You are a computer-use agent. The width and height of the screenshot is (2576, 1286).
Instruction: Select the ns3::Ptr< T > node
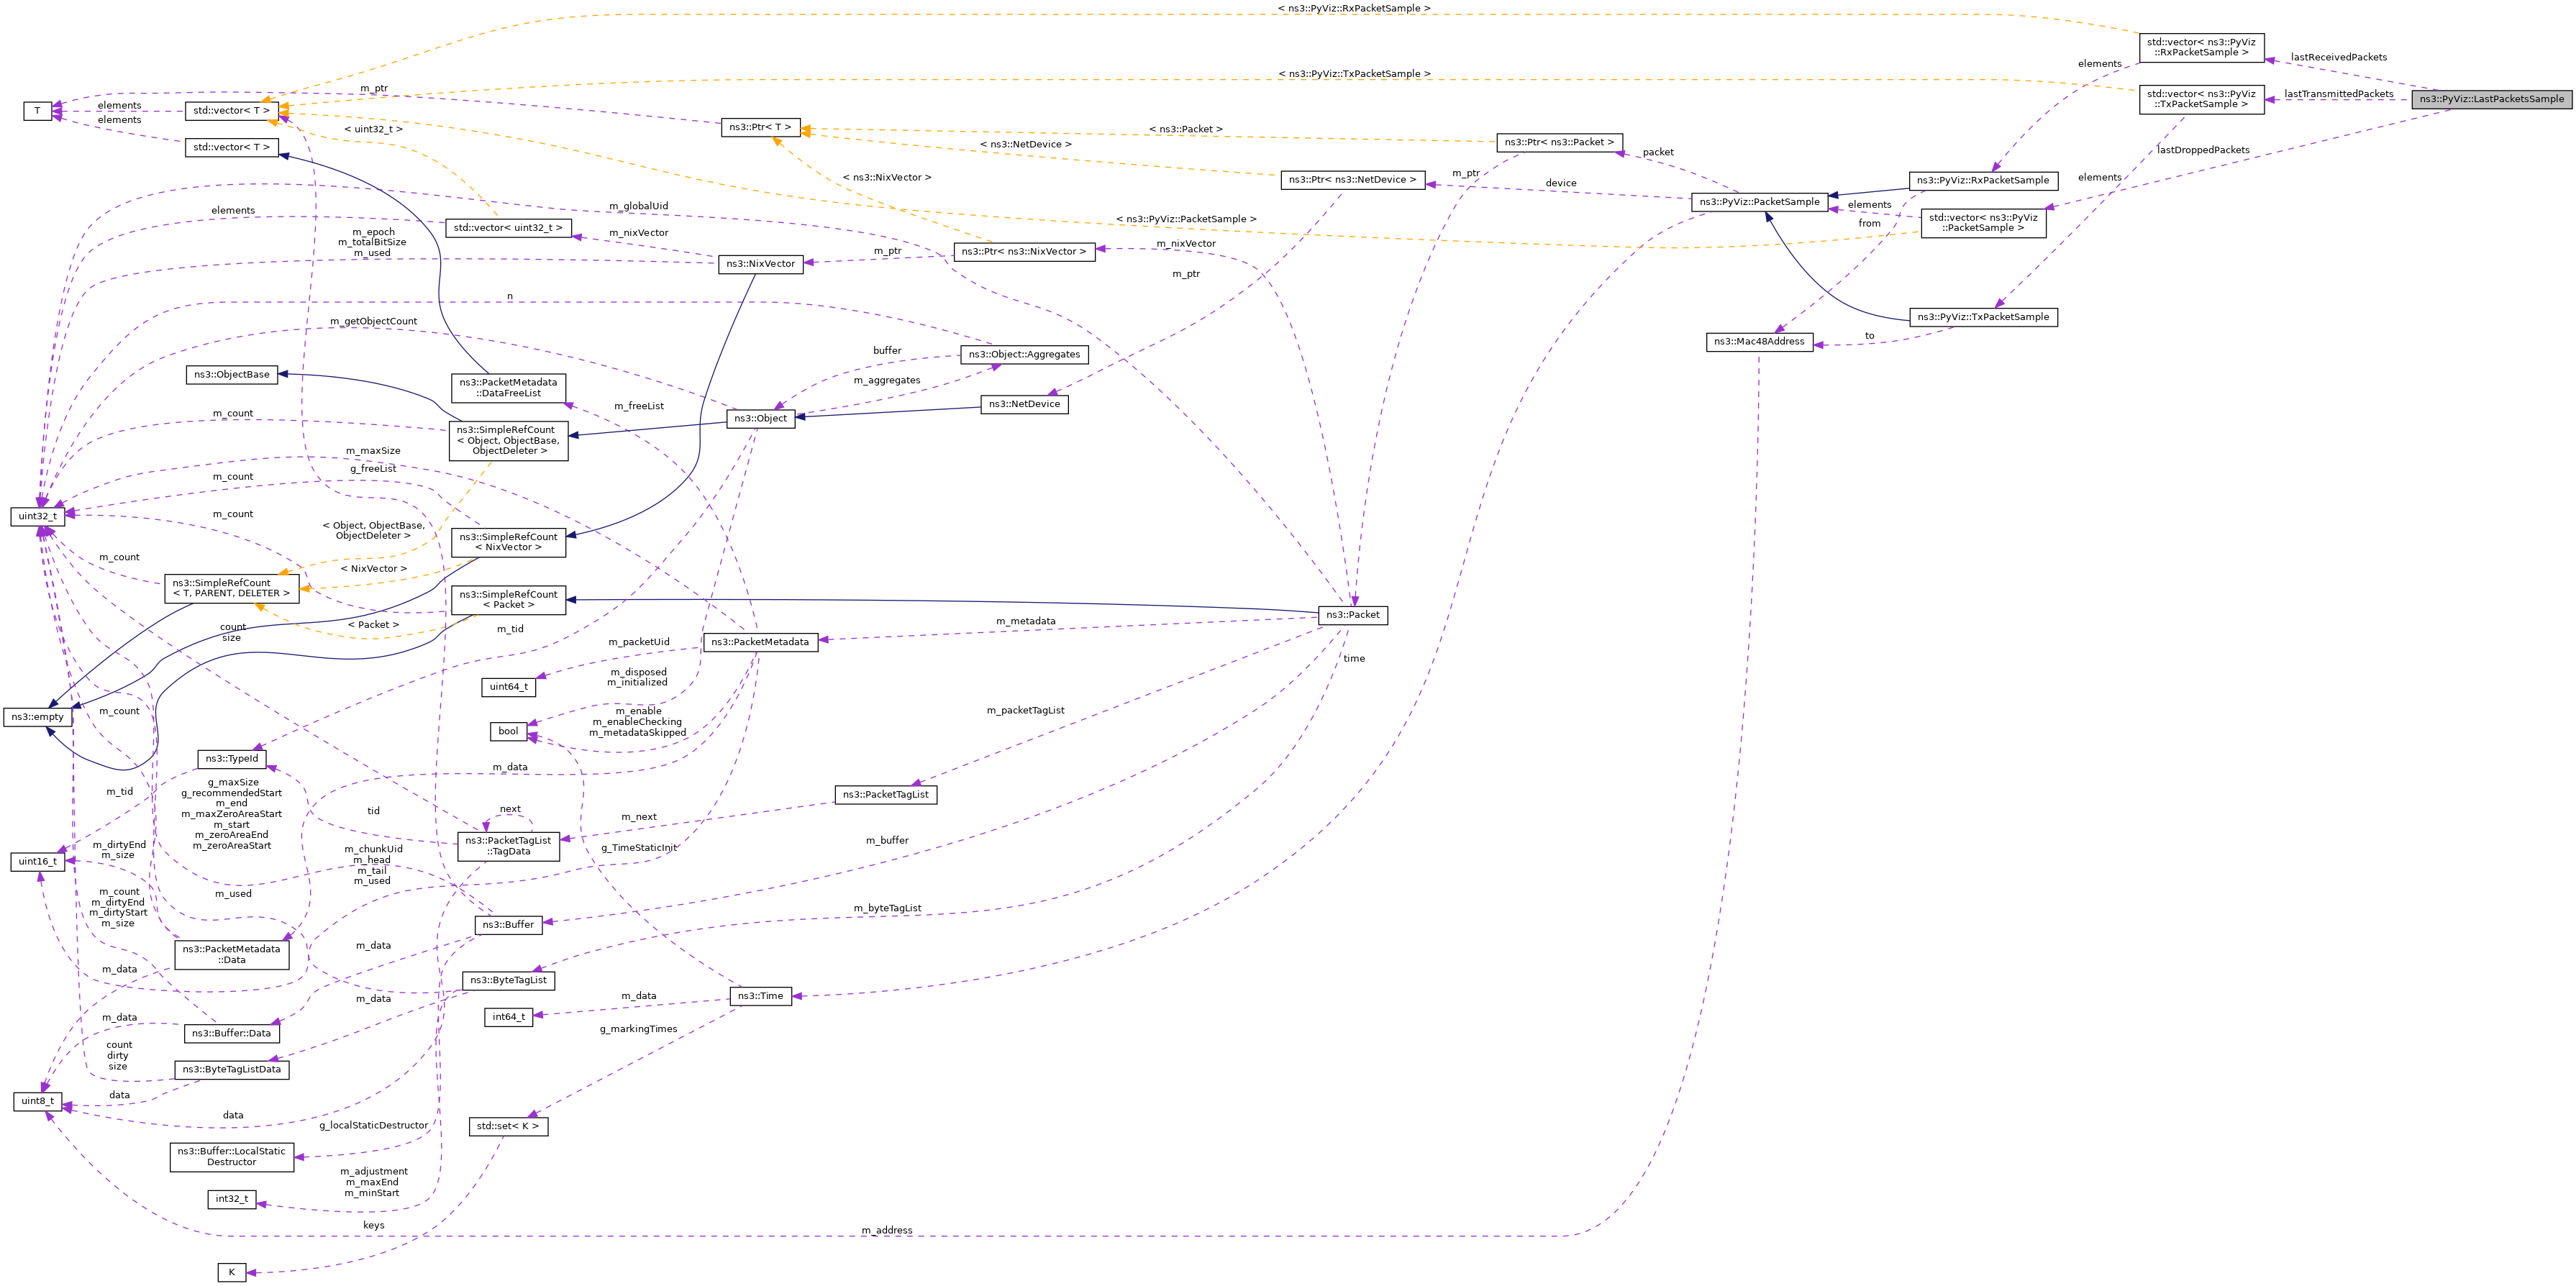point(760,128)
